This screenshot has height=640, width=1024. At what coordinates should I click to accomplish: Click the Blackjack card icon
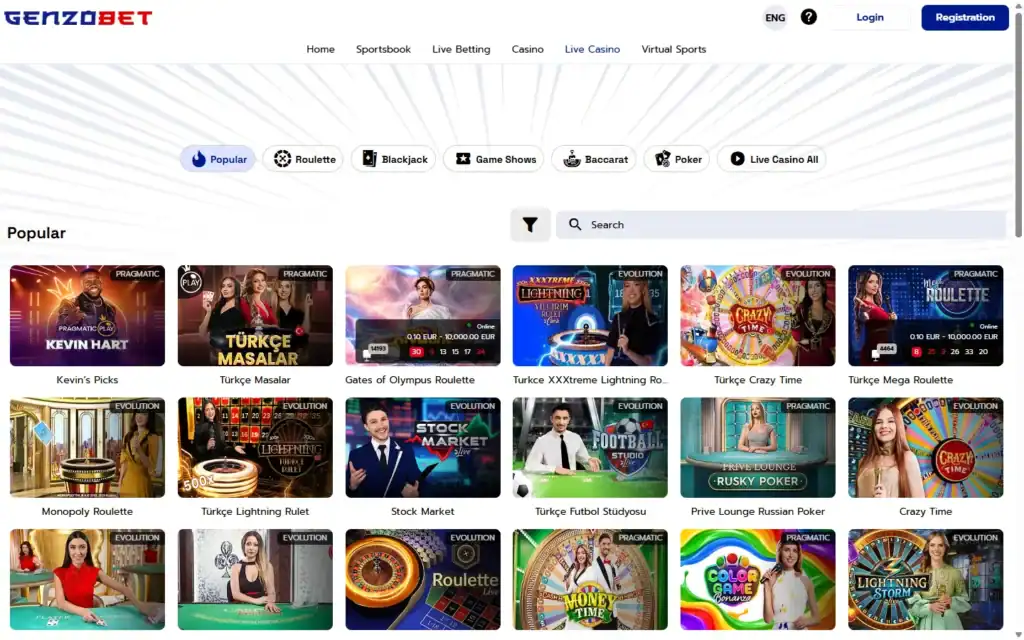coord(370,159)
